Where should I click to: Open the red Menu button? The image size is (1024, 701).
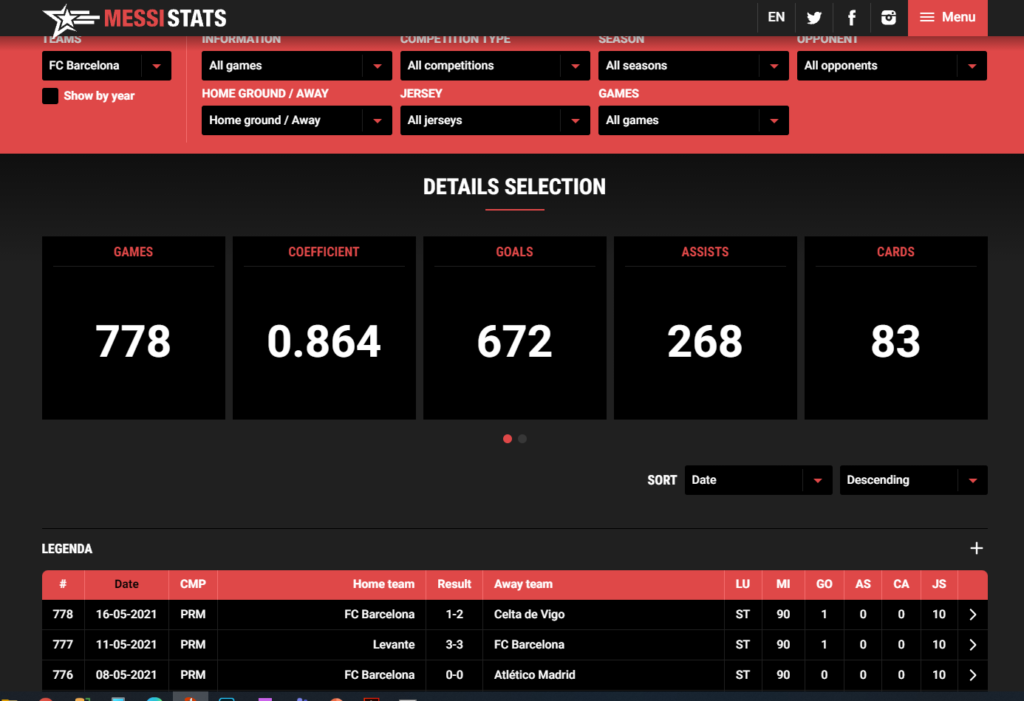coord(947,18)
